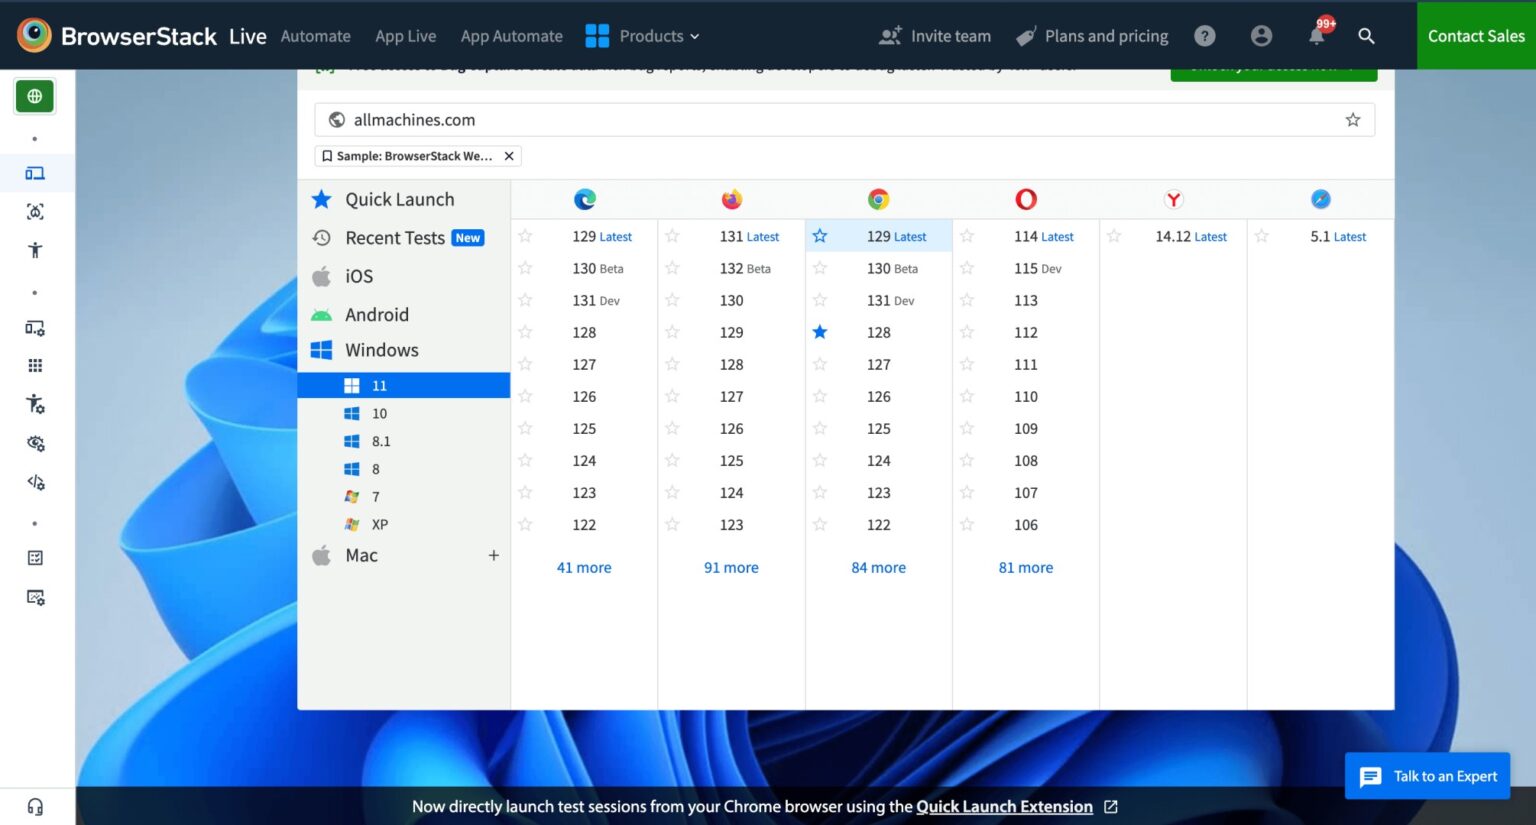This screenshot has width=1536, height=825.
Task: Show 41 more Edge versions
Action: point(584,567)
